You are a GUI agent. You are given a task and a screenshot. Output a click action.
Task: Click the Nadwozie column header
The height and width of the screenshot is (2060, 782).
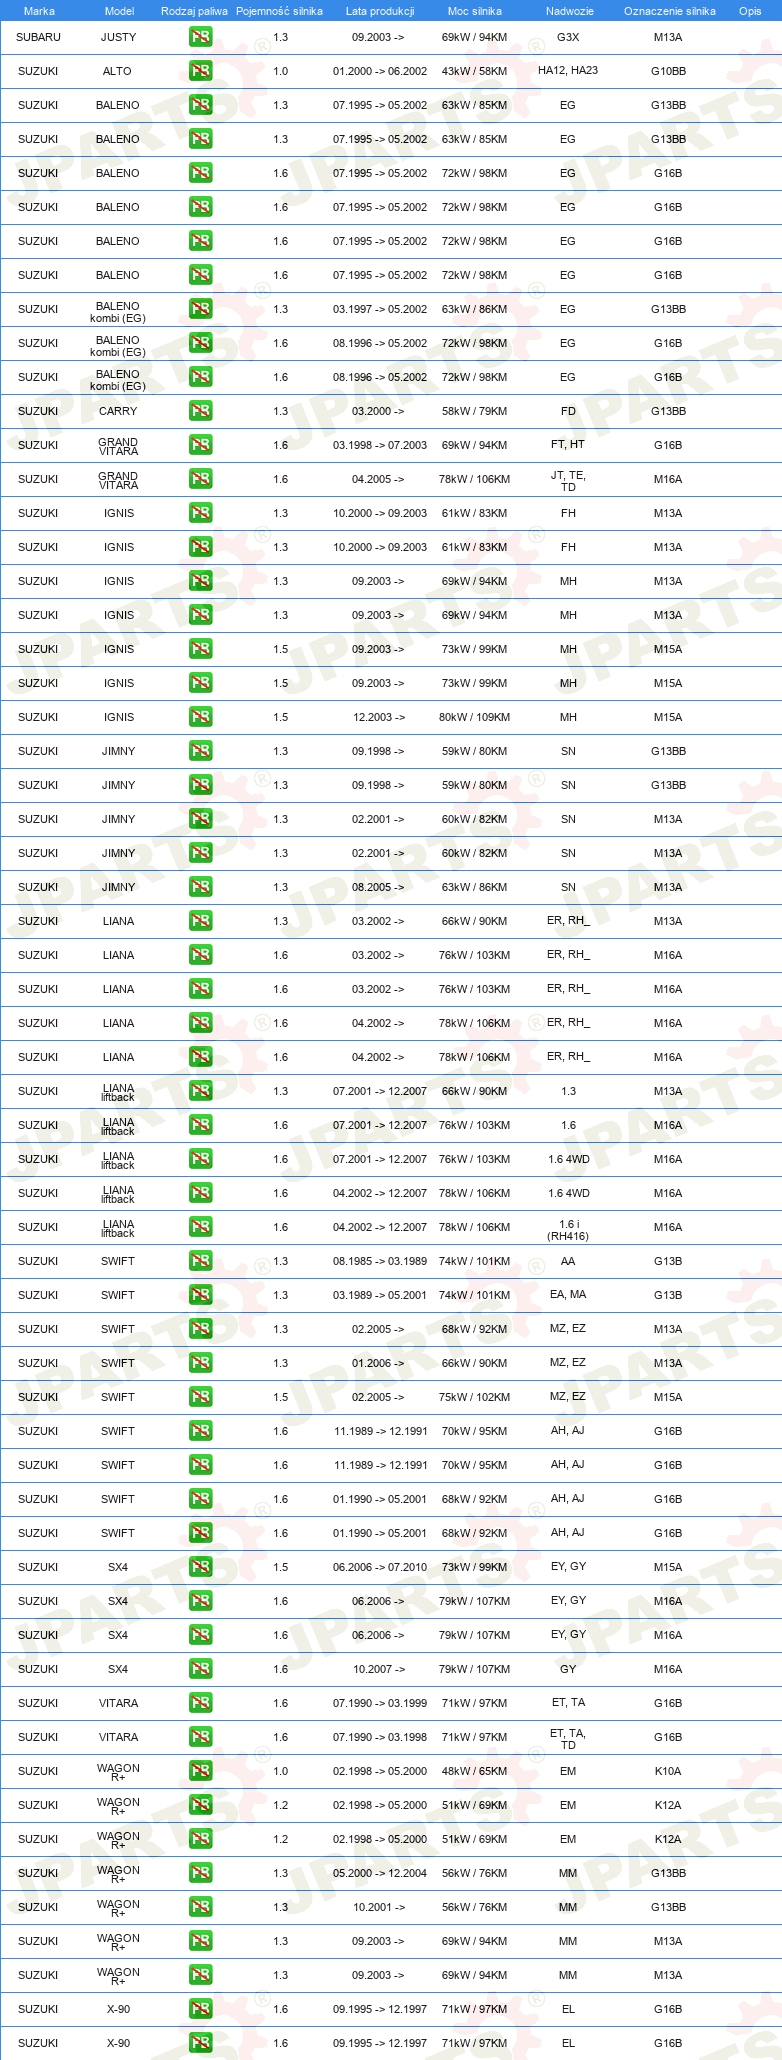tap(570, 11)
